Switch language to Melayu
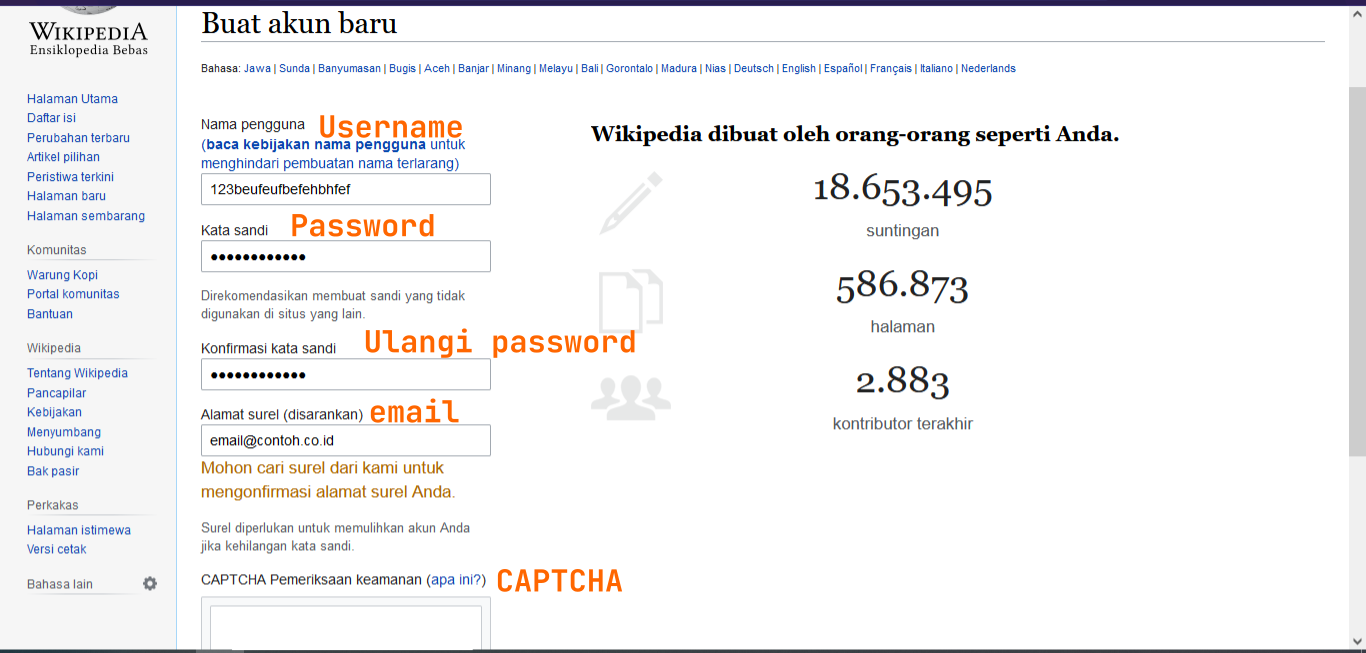The height and width of the screenshot is (653, 1366). click(x=556, y=69)
